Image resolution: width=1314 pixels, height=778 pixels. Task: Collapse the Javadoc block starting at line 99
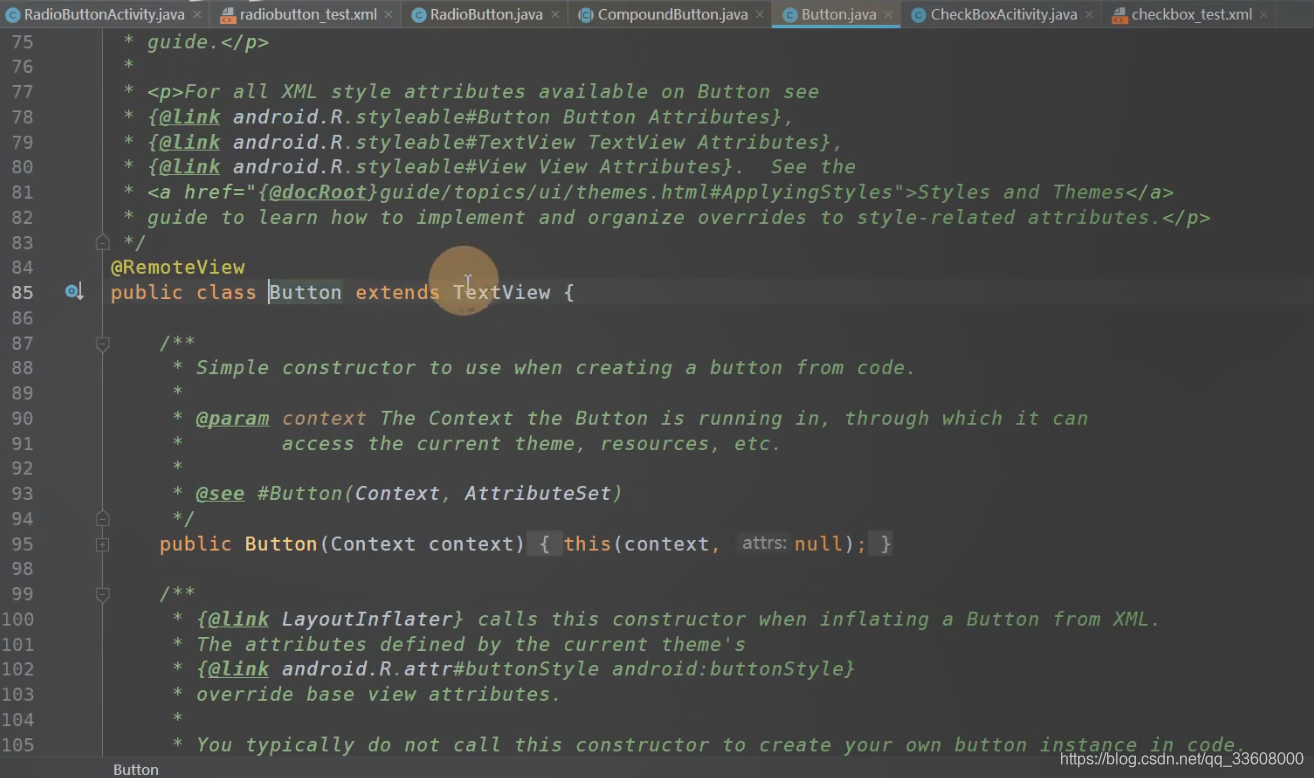[x=102, y=594]
